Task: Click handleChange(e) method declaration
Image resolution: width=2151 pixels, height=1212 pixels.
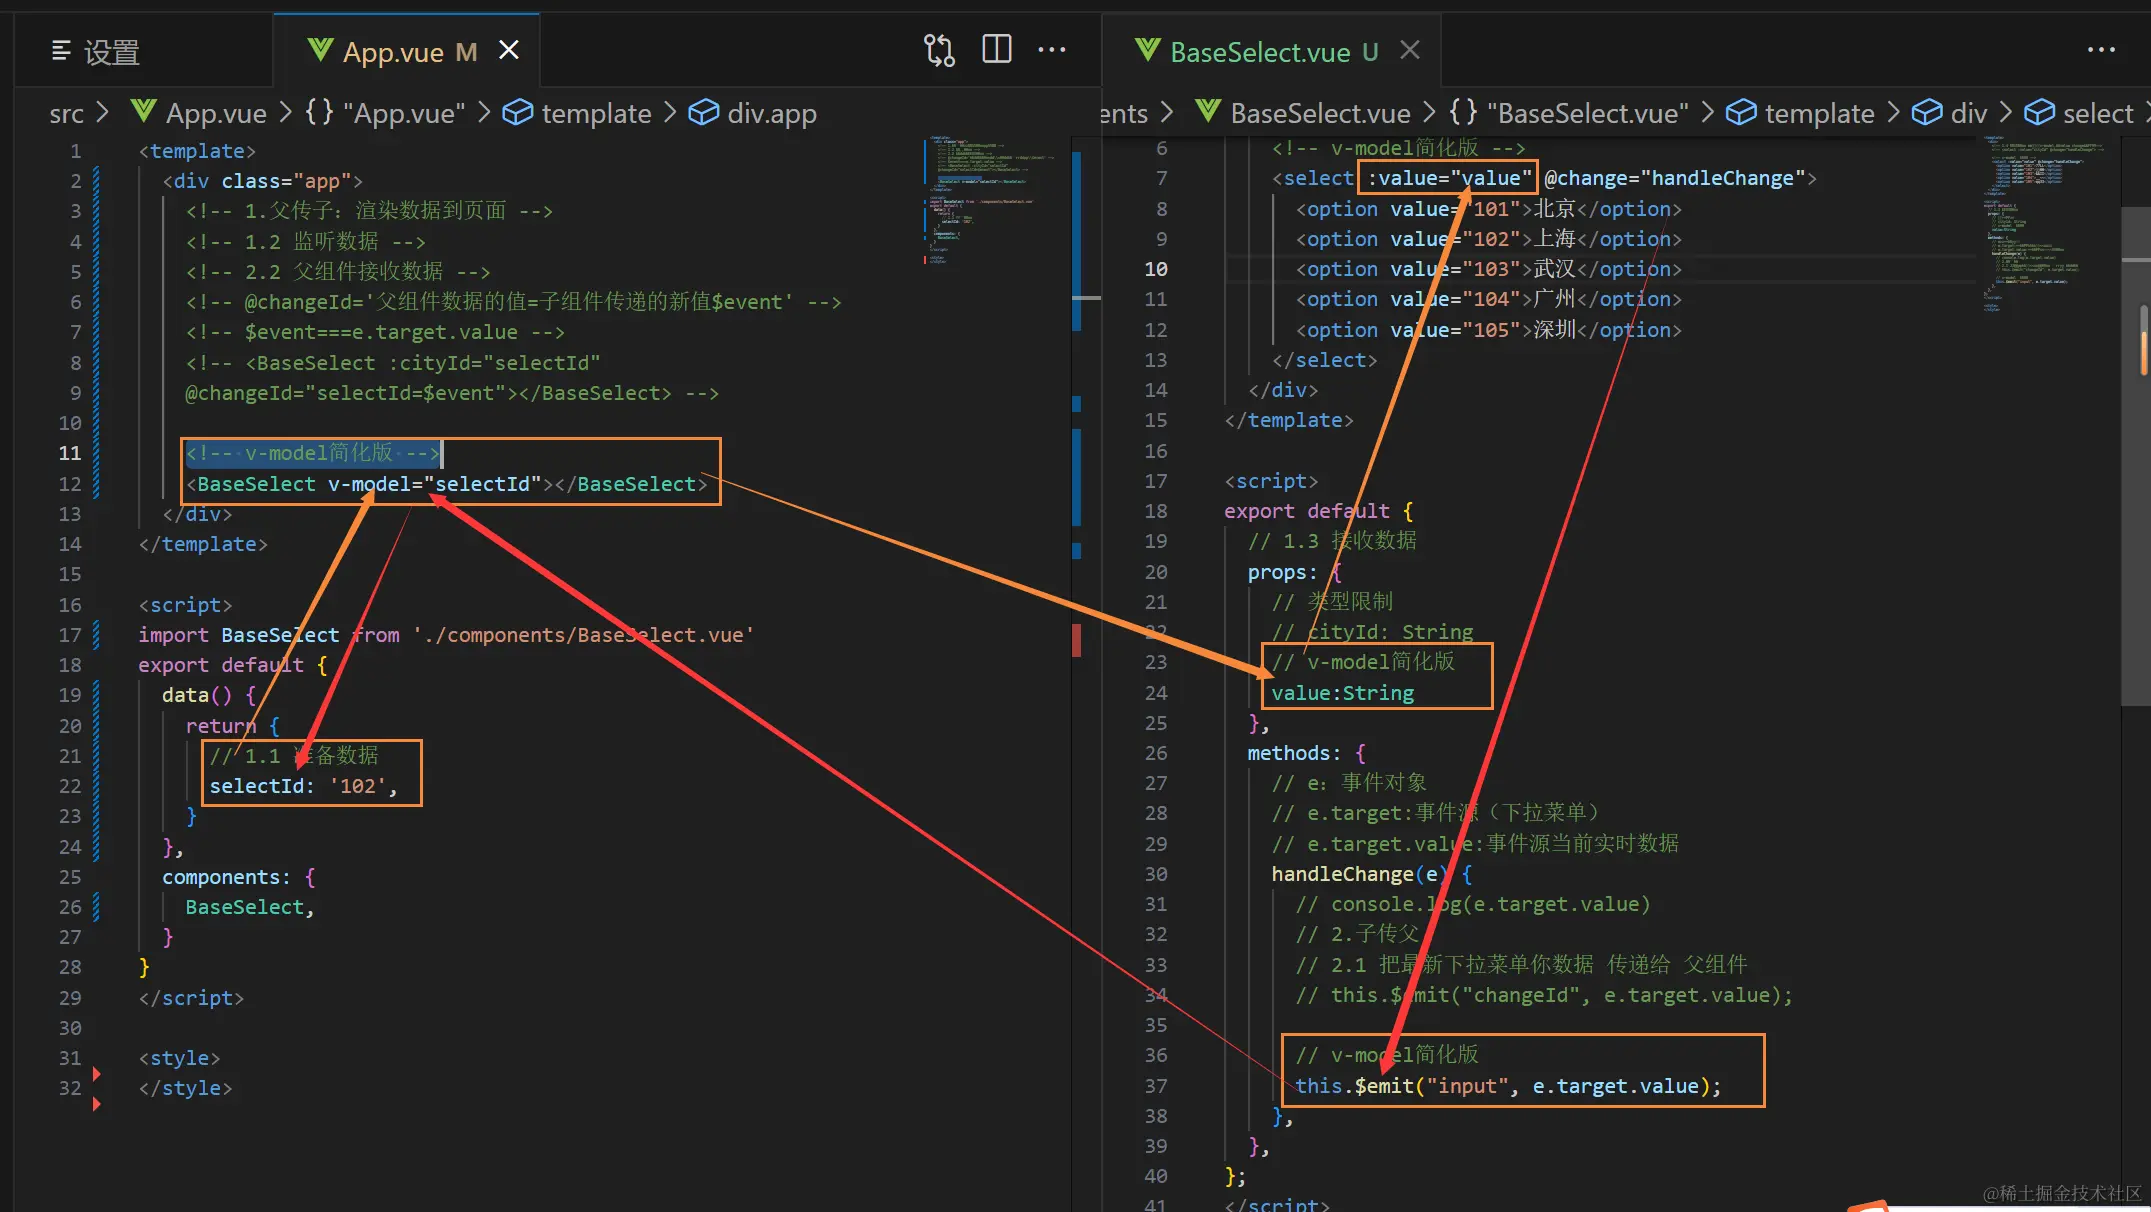Action: (x=1372, y=875)
